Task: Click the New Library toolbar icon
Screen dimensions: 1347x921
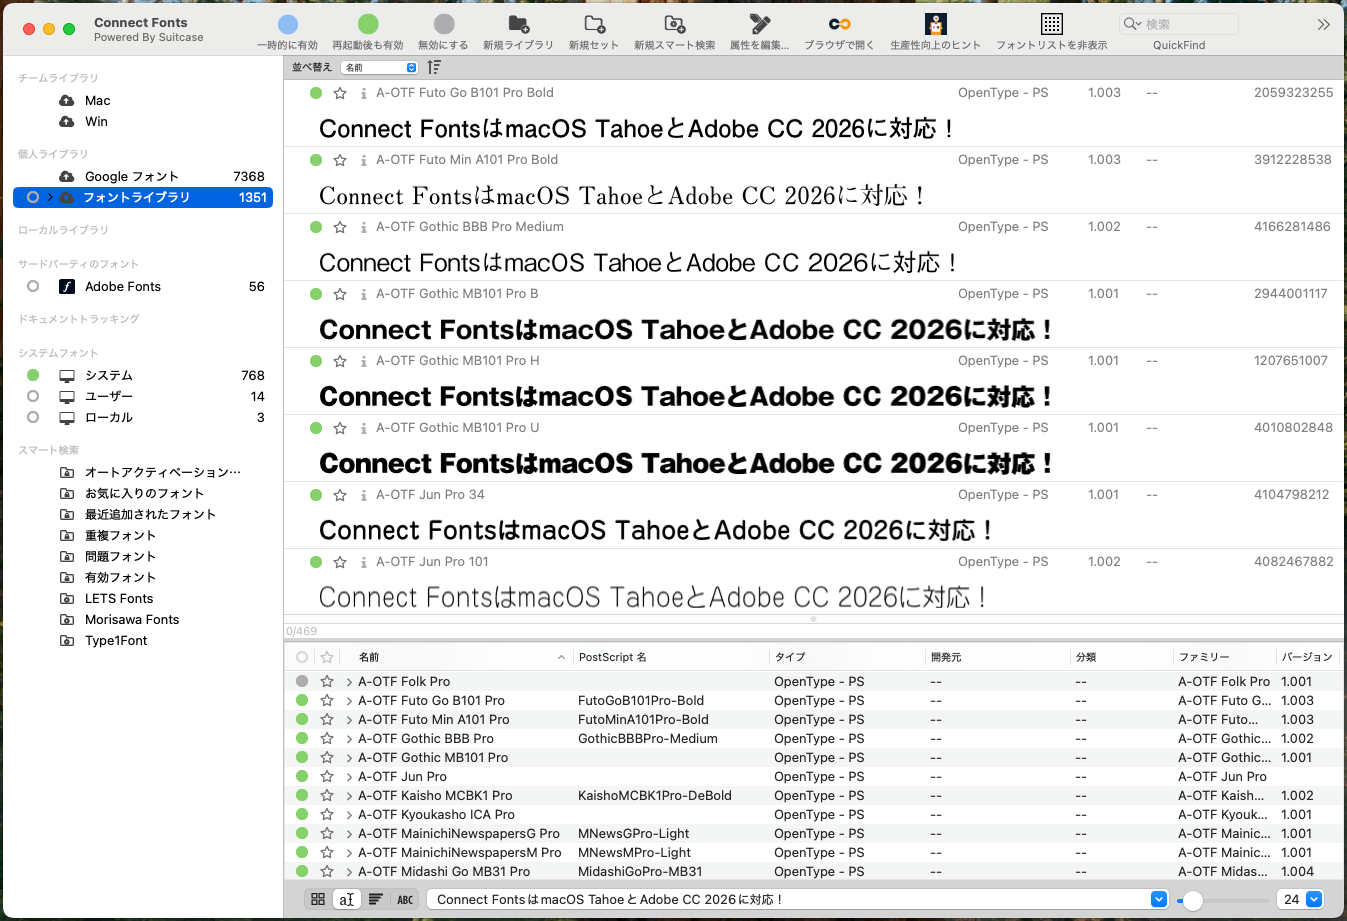Action: click(518, 24)
